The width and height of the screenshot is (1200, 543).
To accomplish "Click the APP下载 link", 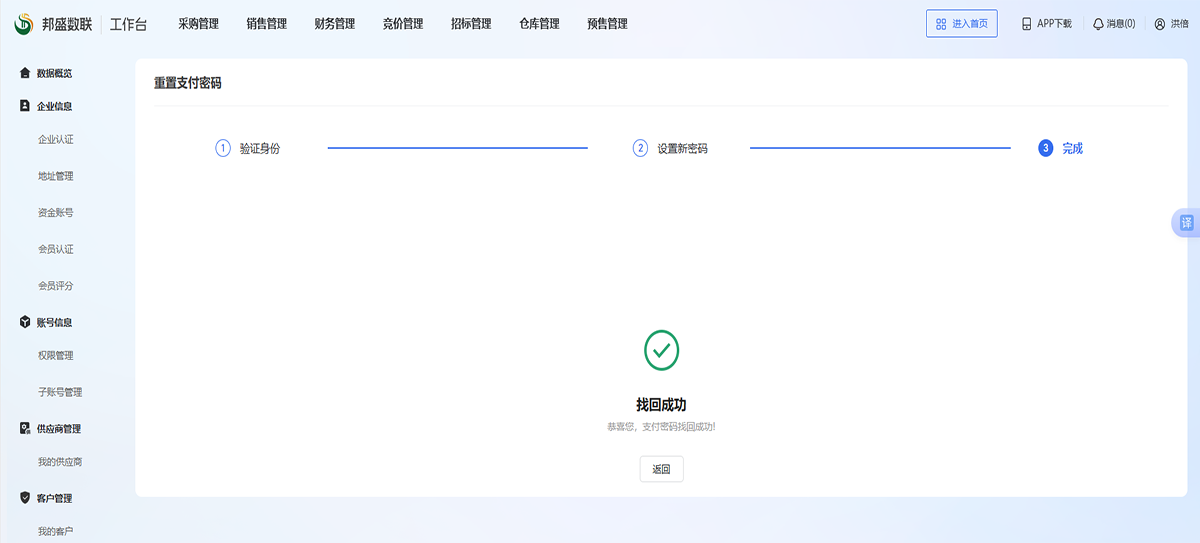I will [1046, 24].
